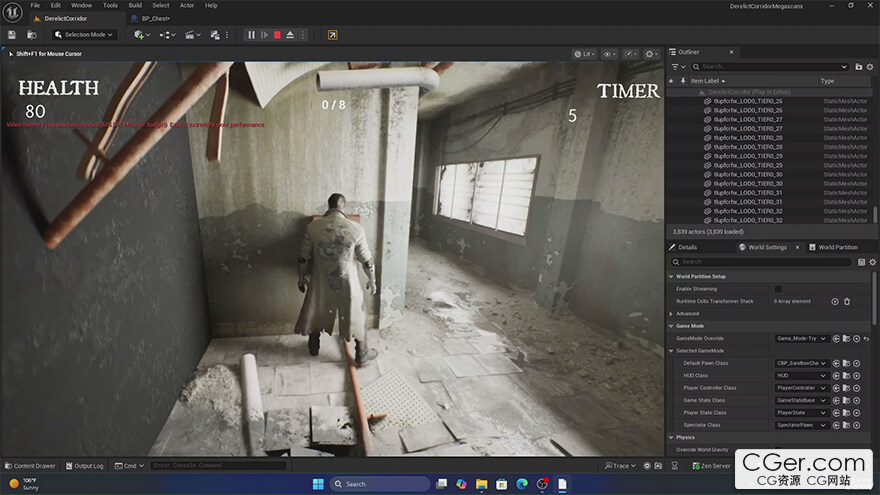Image resolution: width=880 pixels, height=495 pixels.
Task: Click the console command input field
Action: pos(219,465)
